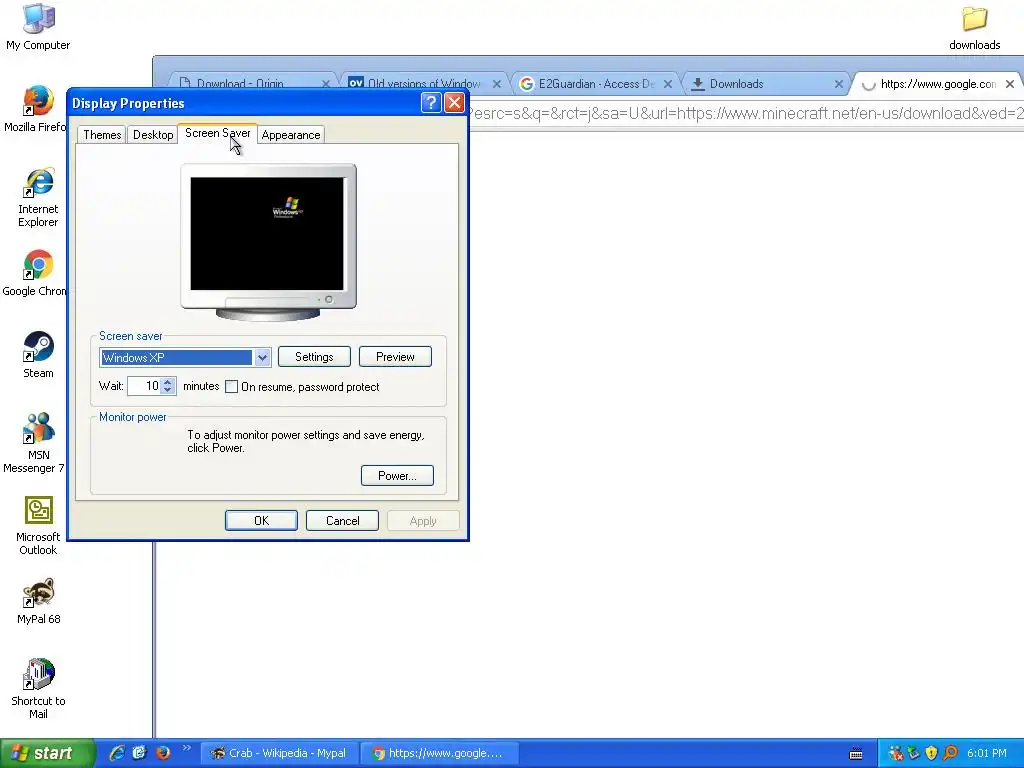
Task: Open Power settings with Power... button
Action: (397, 475)
